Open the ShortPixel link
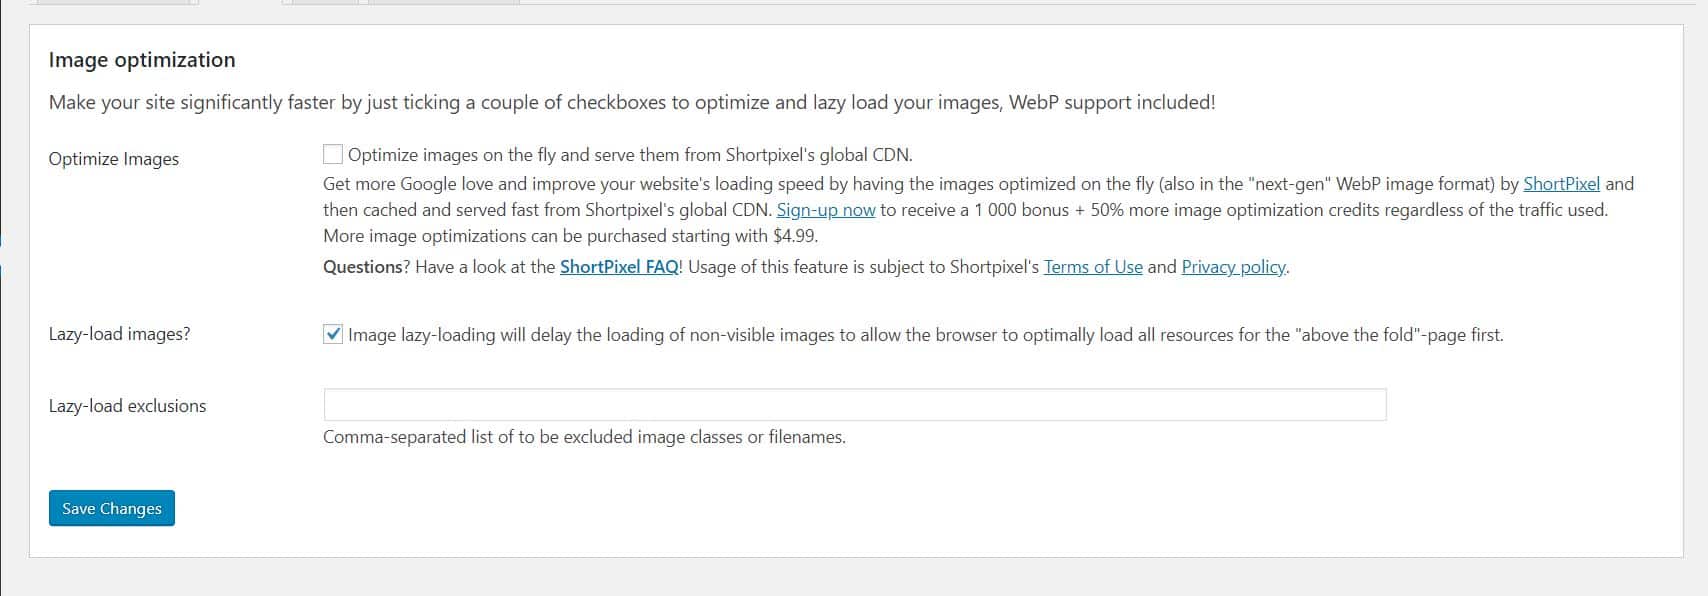 point(1561,184)
